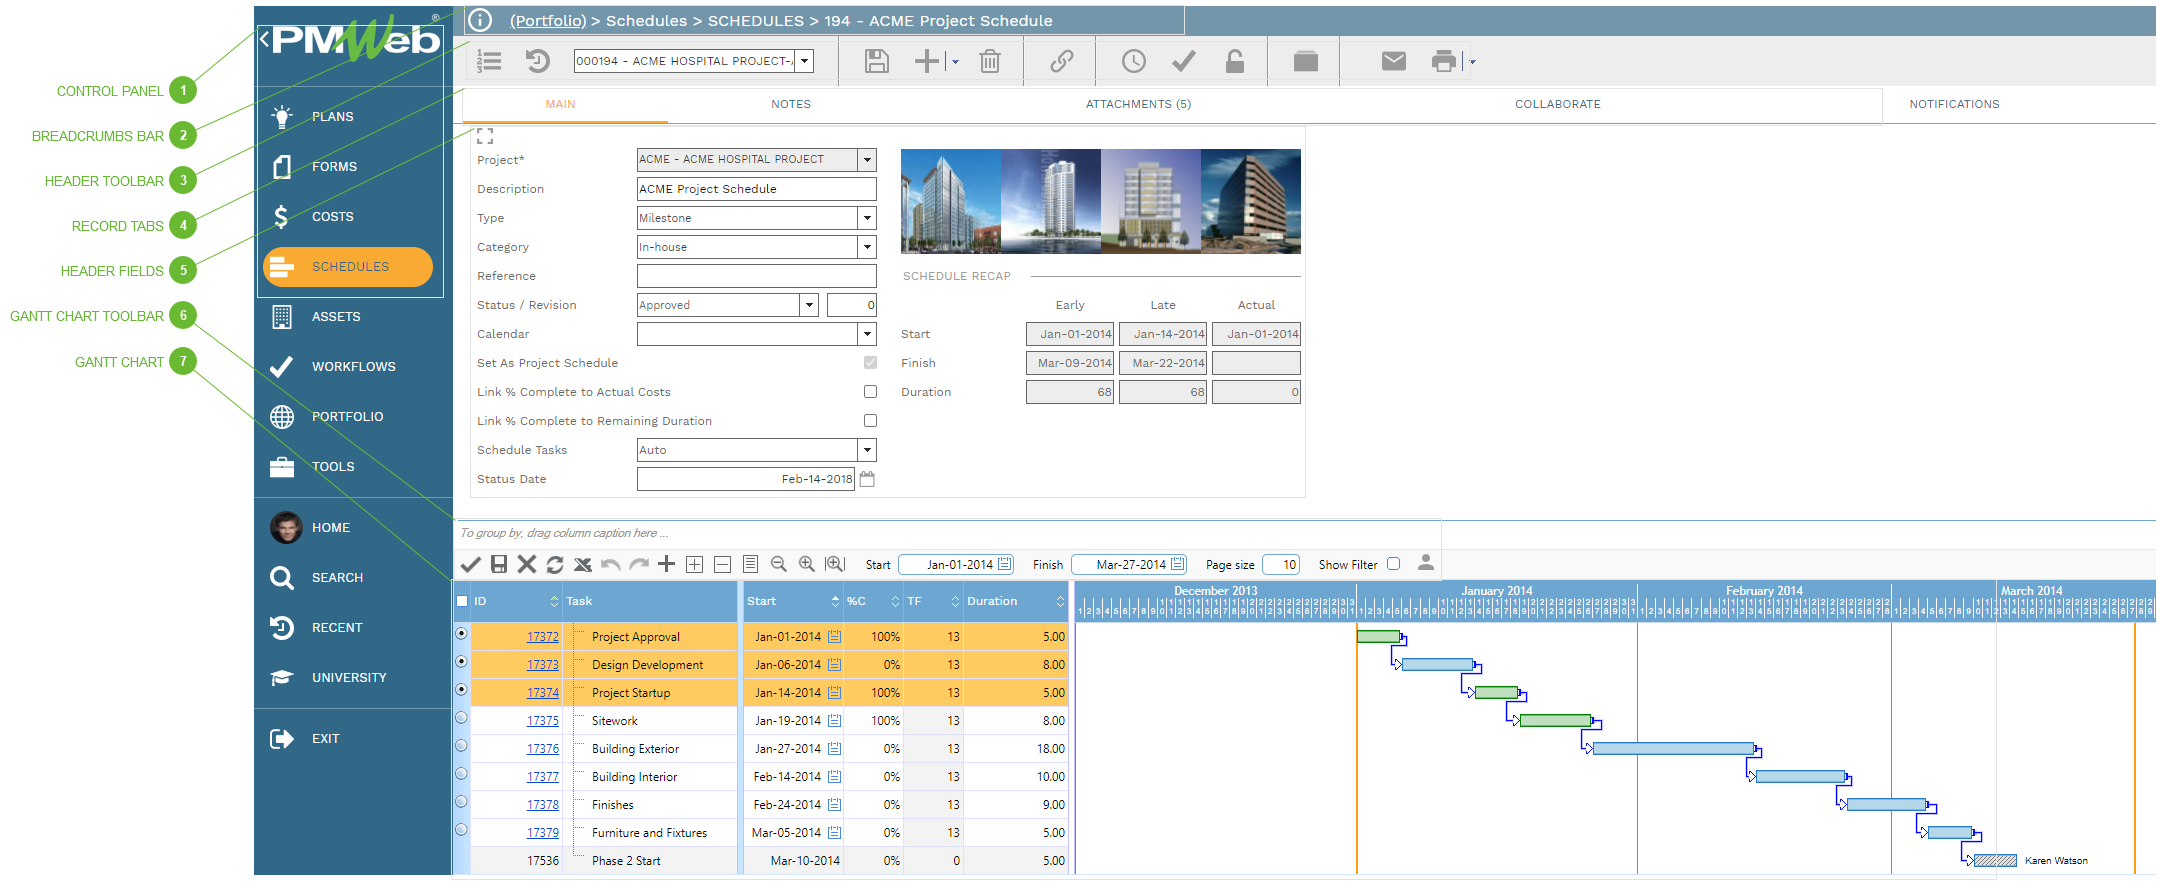Open the NOTIFICATIONS tab
This screenshot has height=885, width=2159.
tap(1954, 104)
